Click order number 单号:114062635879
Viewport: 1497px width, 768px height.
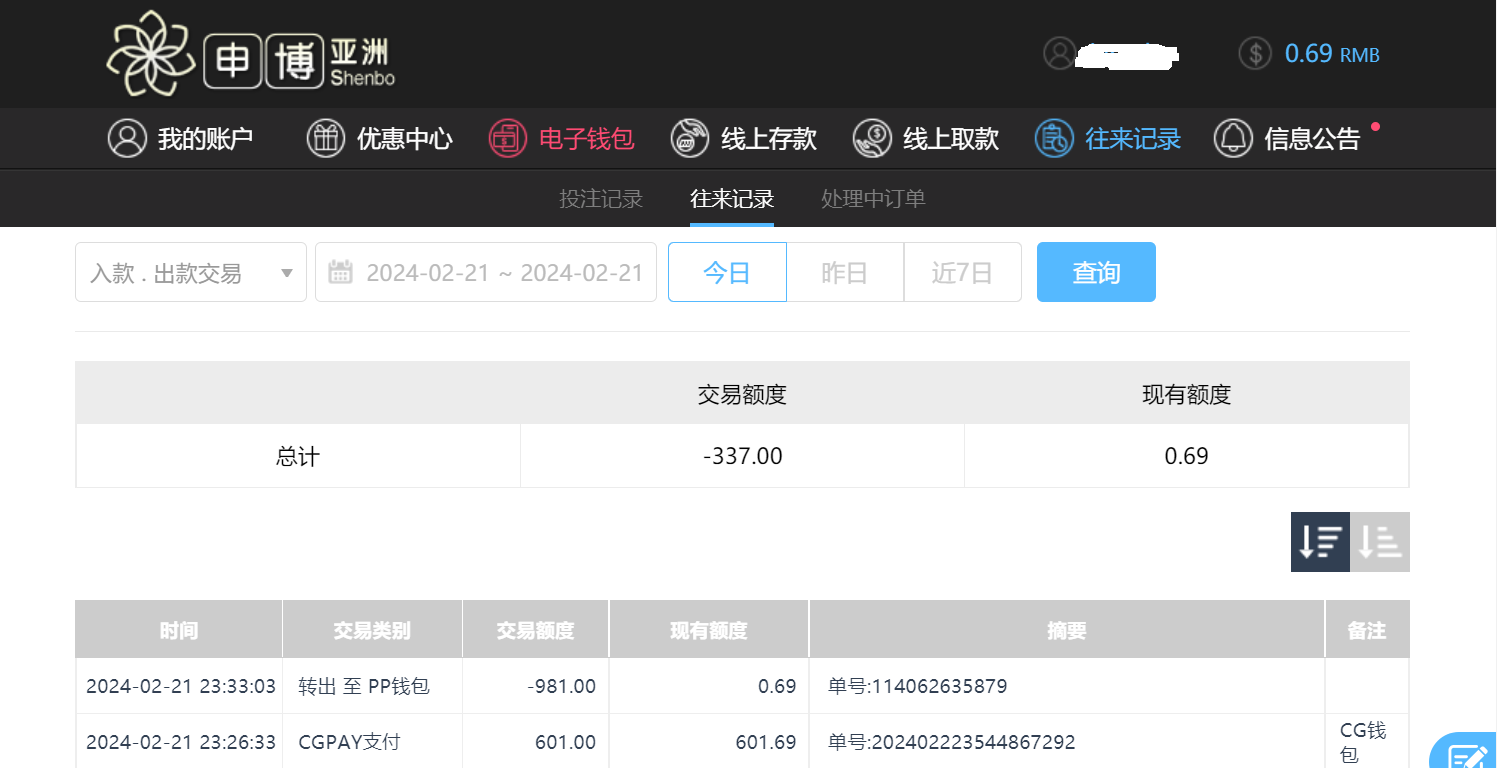[x=918, y=686]
